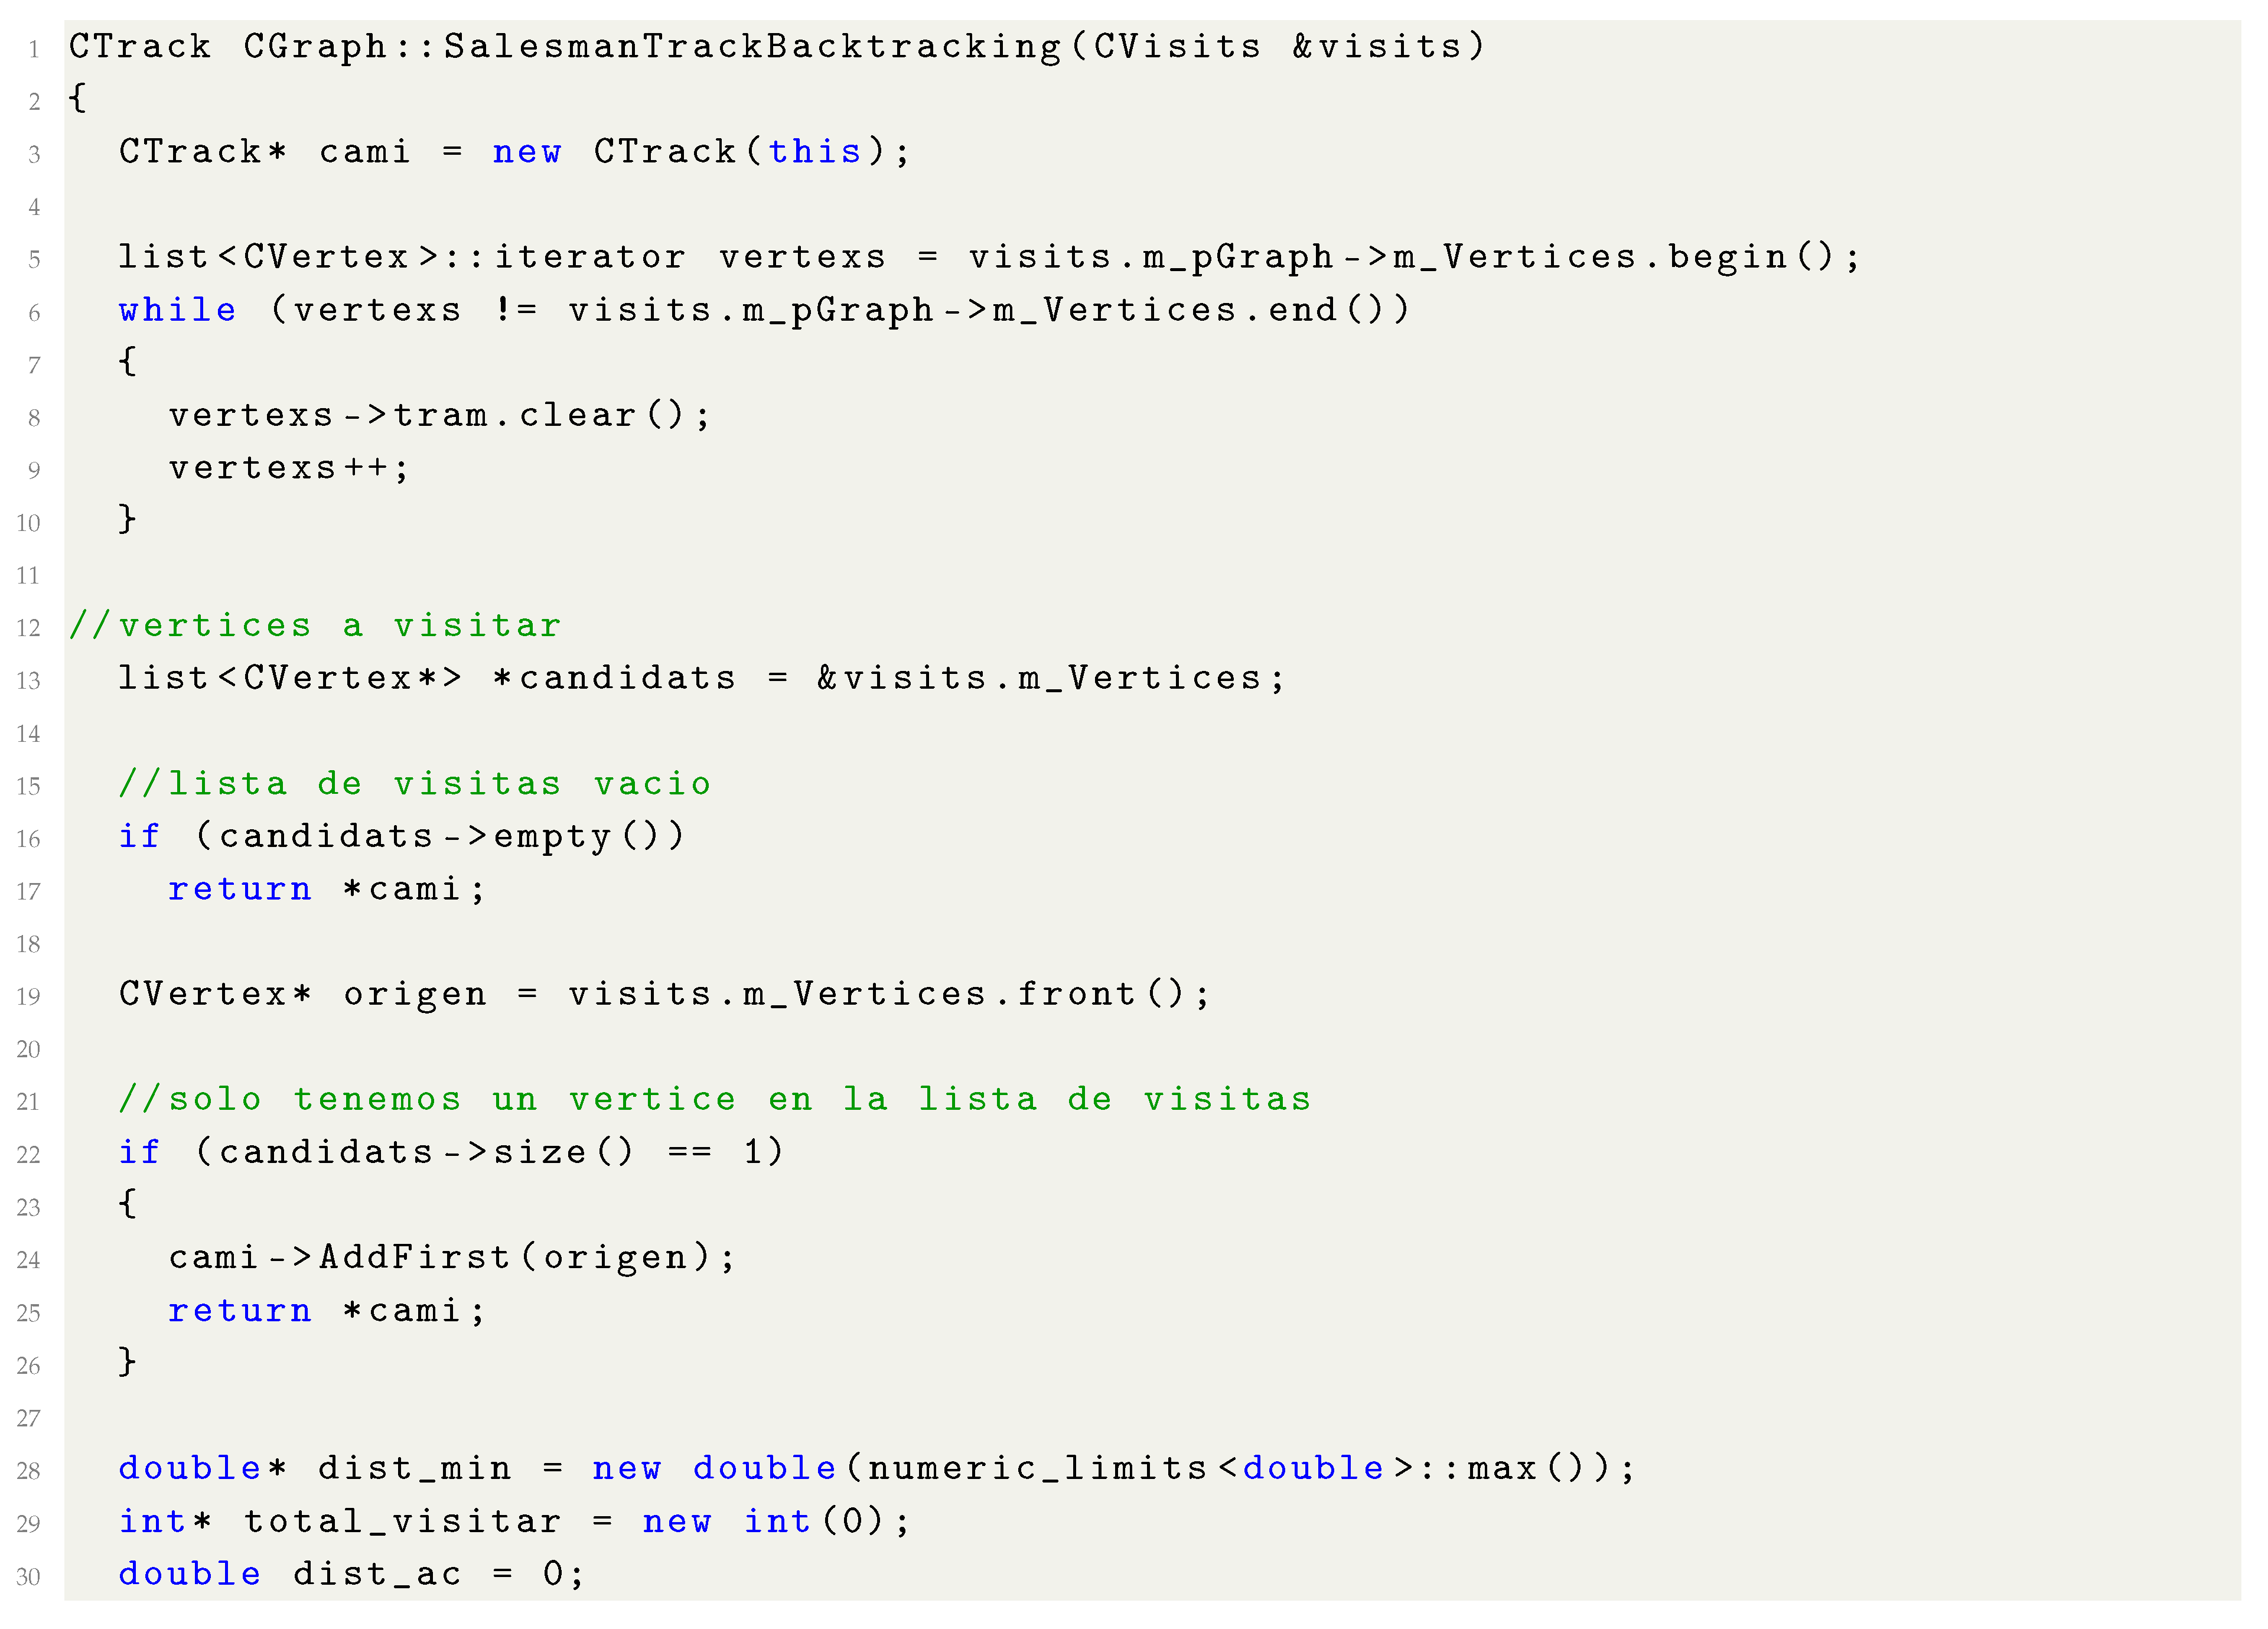Click 'numeric_limits' in line 28
The width and height of the screenshot is (2268, 1629).
[x=1038, y=1468]
